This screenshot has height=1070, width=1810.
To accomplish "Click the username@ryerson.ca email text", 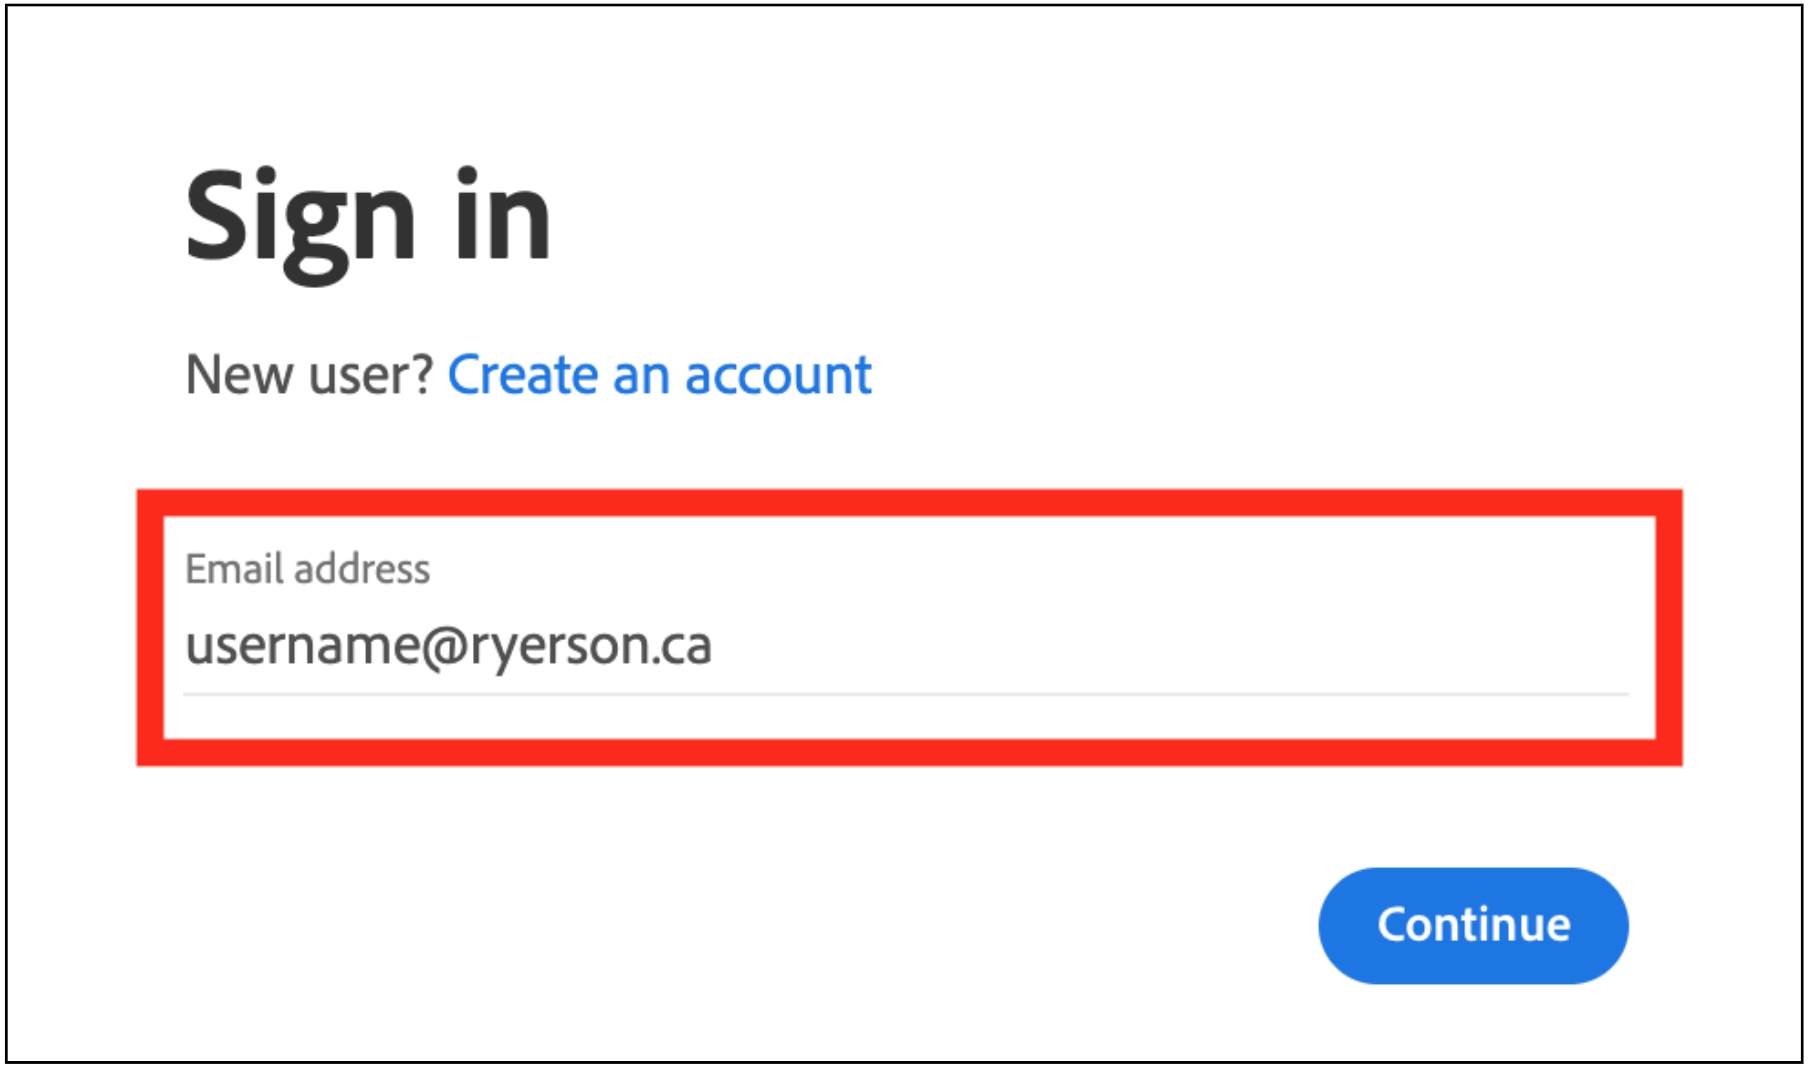I will (x=448, y=645).
